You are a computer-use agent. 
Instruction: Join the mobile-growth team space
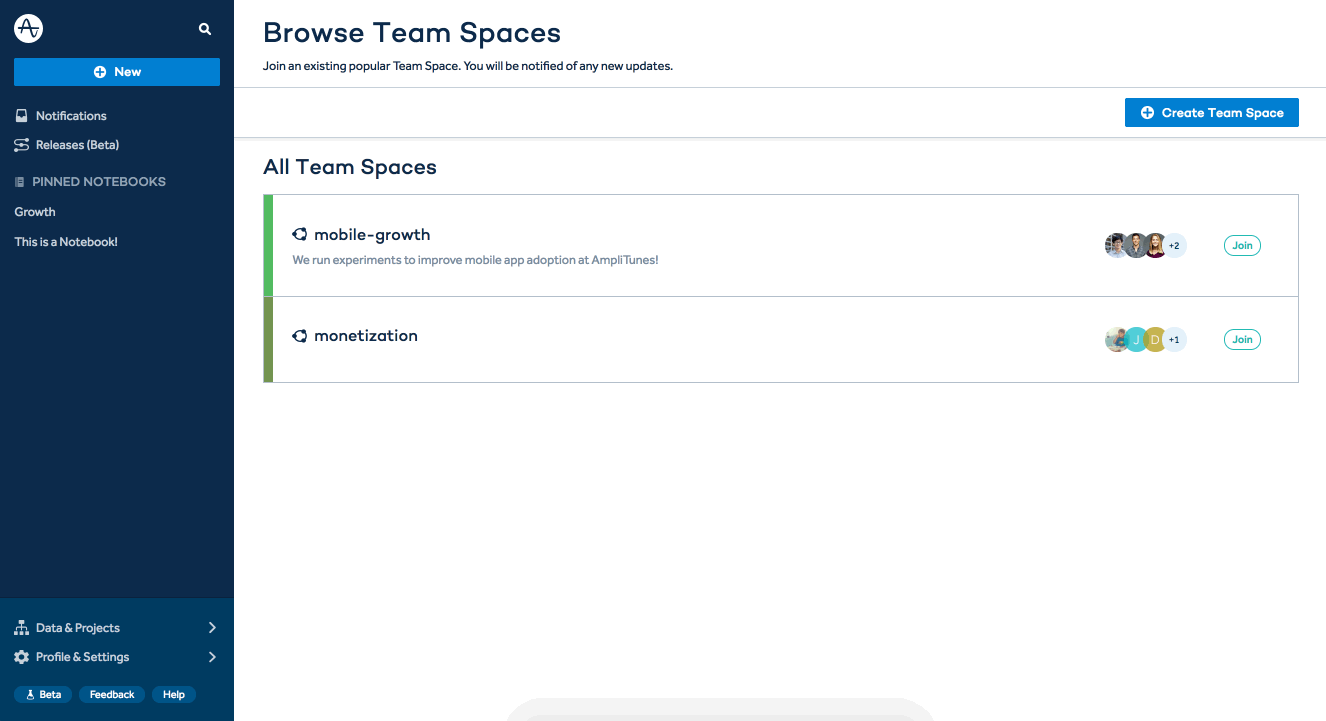(1242, 245)
